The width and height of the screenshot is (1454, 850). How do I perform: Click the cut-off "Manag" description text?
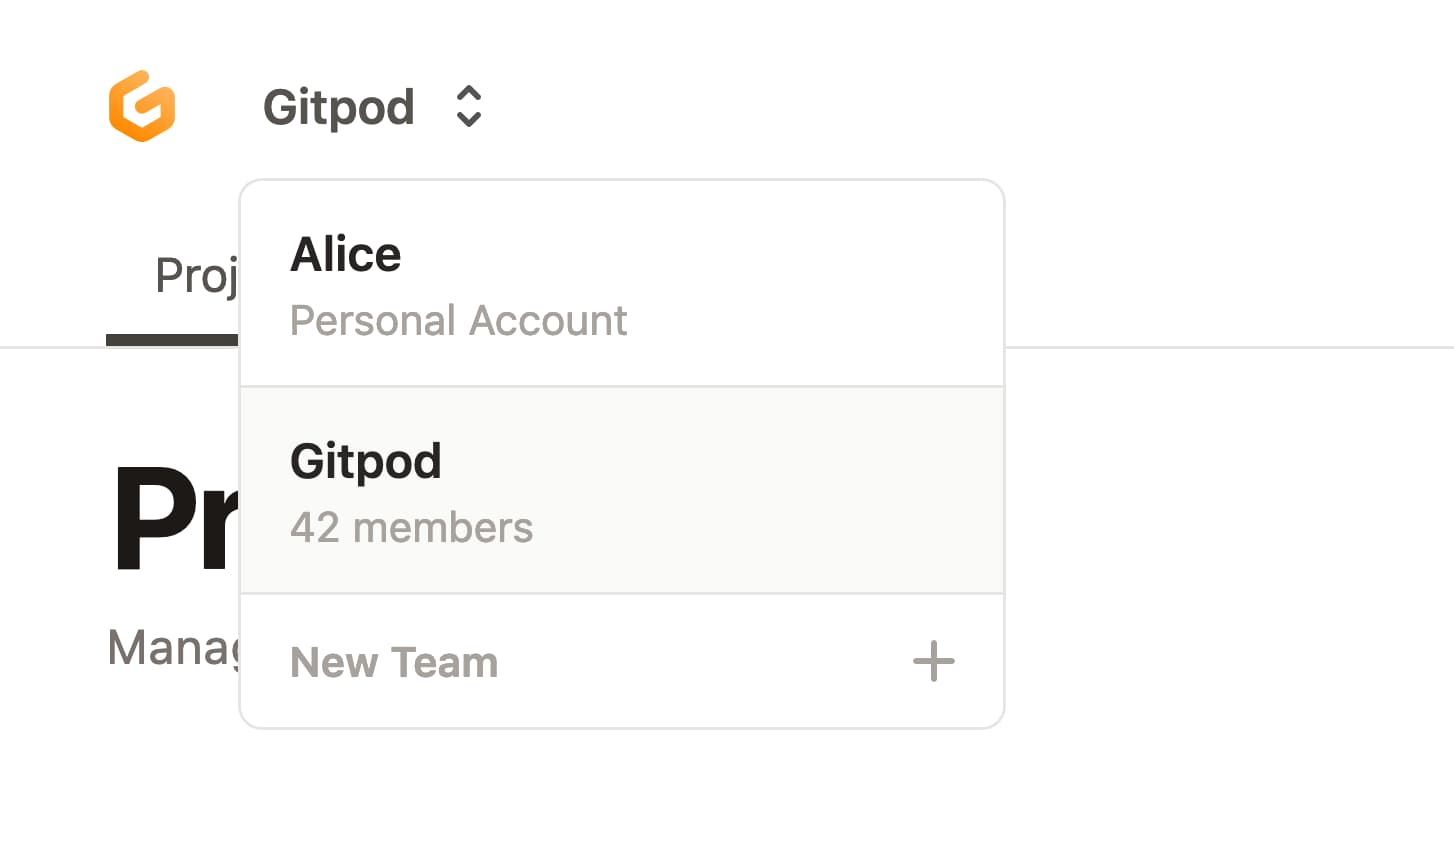pyautogui.click(x=172, y=648)
